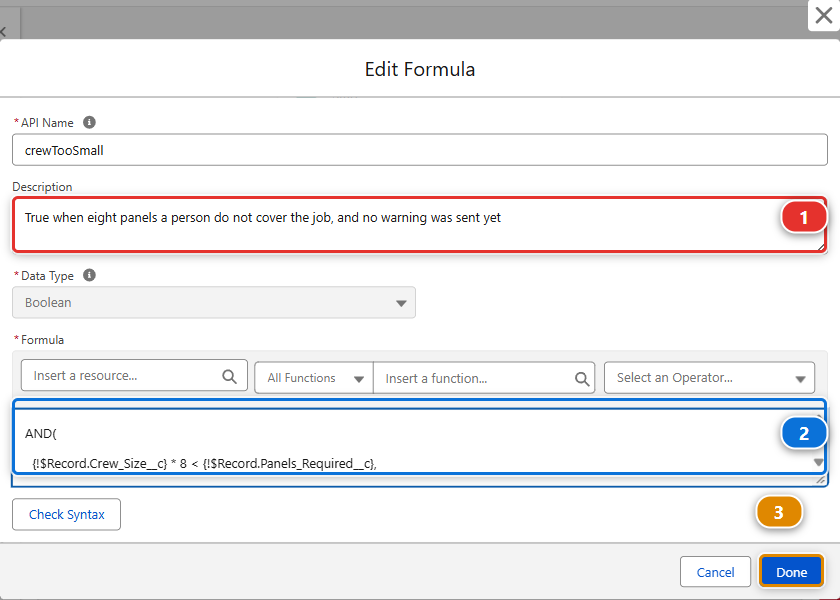Click the Edit Formula dialog title
840x600 pixels.
click(419, 69)
